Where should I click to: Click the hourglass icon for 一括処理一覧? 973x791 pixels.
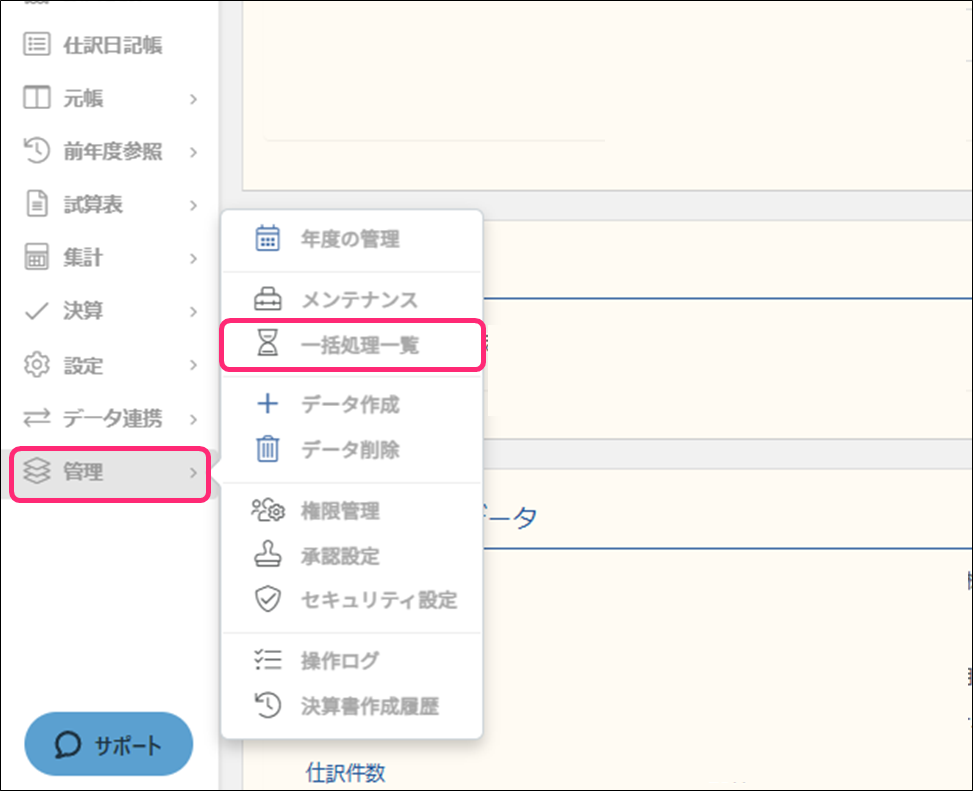(268, 346)
